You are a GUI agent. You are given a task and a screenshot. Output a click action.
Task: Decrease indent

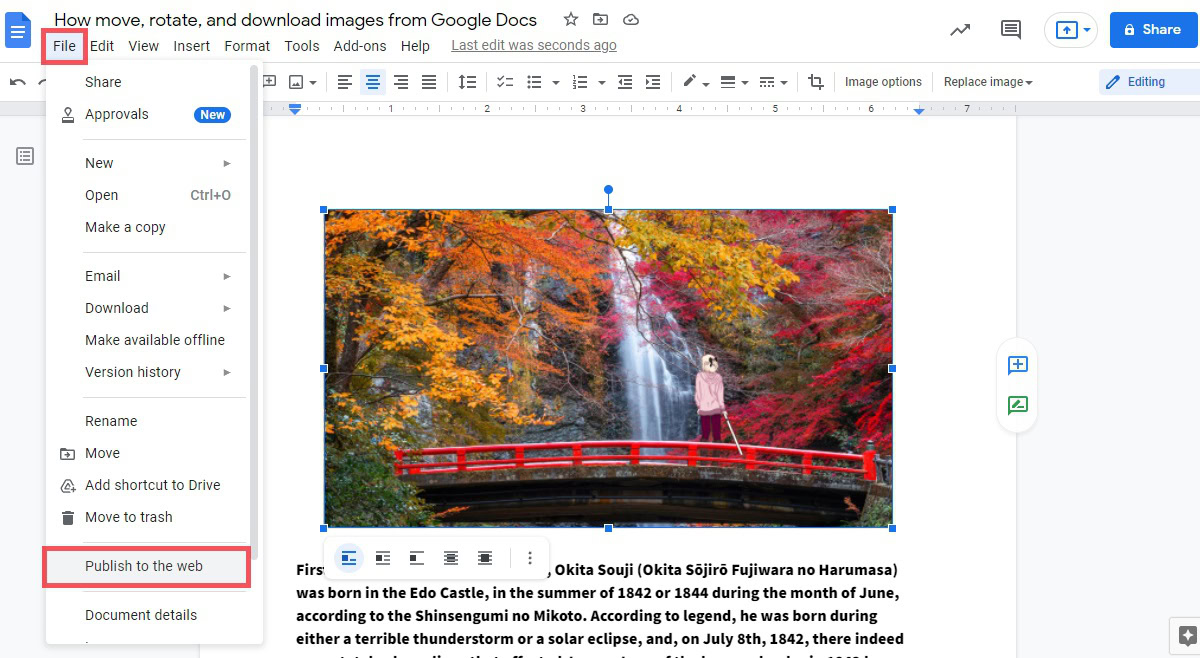pos(625,82)
